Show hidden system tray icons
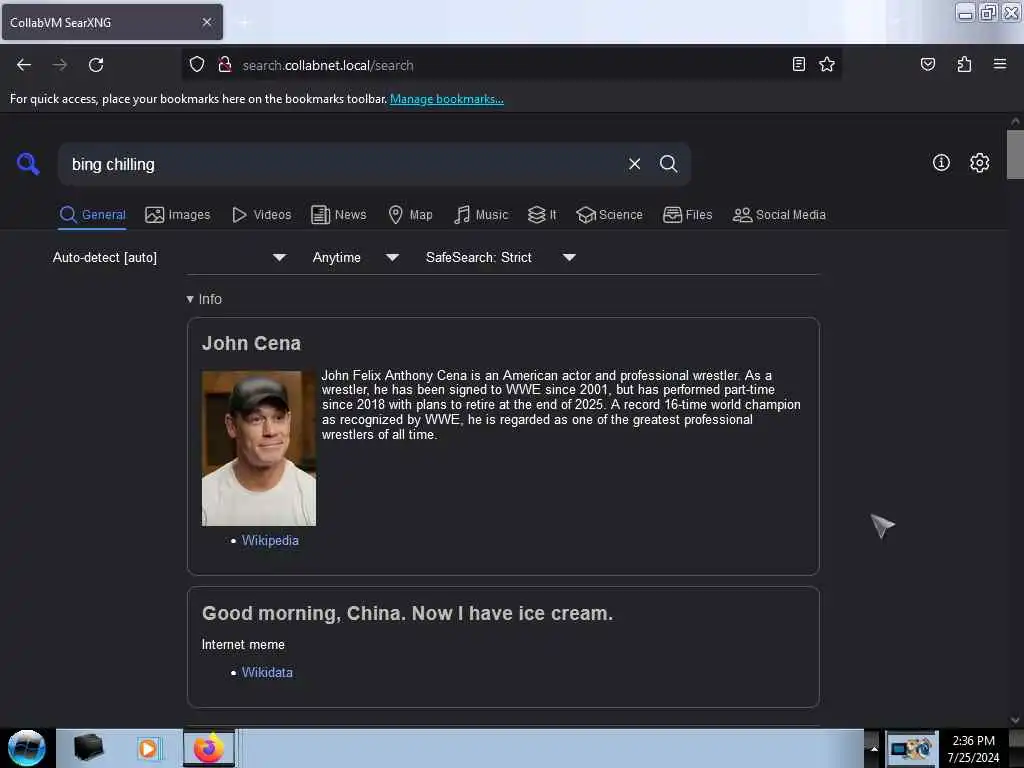The height and width of the screenshot is (768, 1024). tap(873, 748)
